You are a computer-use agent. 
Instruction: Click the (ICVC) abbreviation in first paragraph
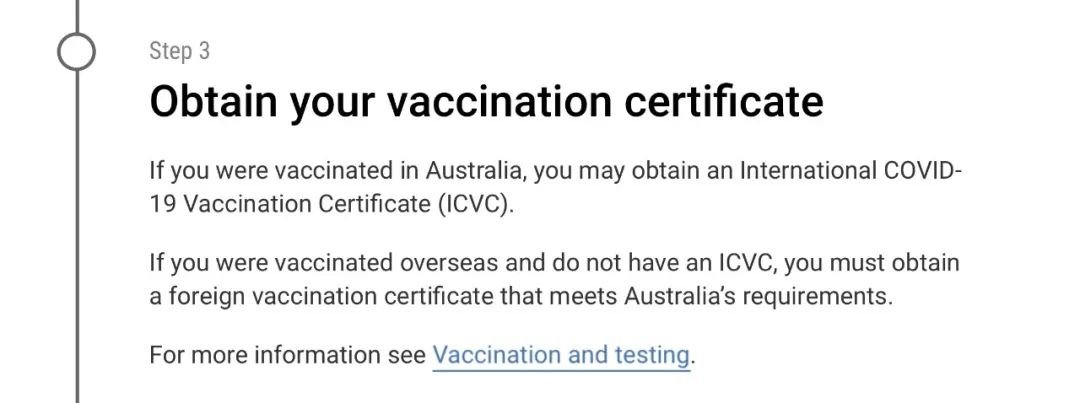(x=476, y=205)
